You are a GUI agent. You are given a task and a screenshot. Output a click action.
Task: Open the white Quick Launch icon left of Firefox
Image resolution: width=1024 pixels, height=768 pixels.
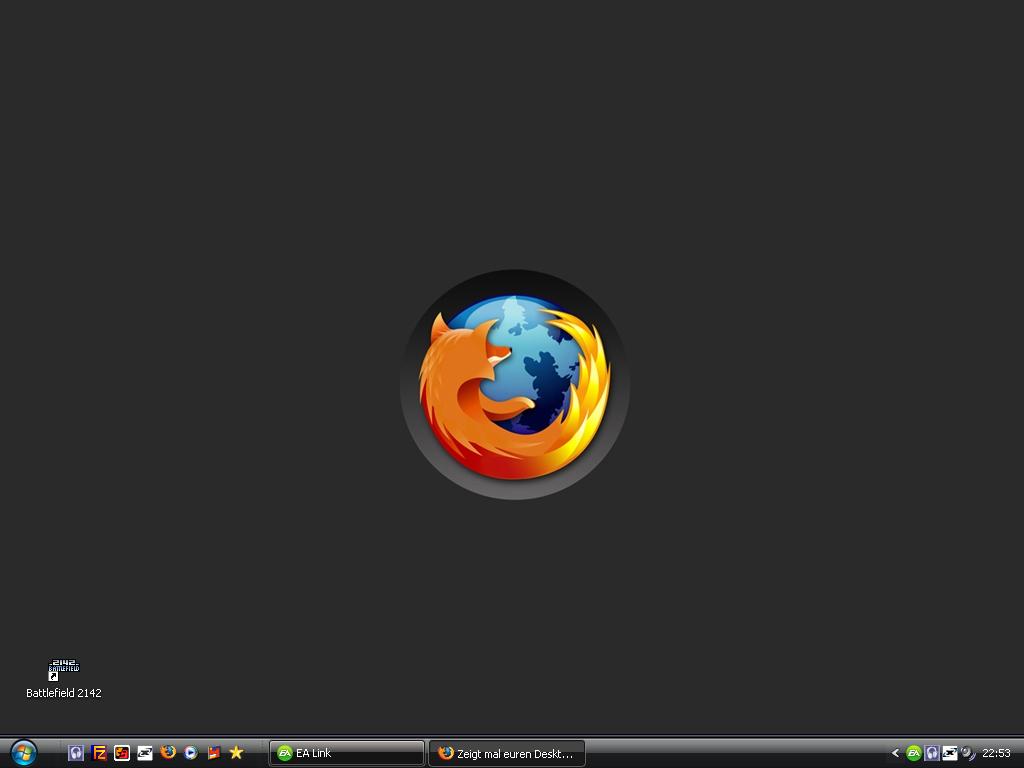click(x=144, y=753)
